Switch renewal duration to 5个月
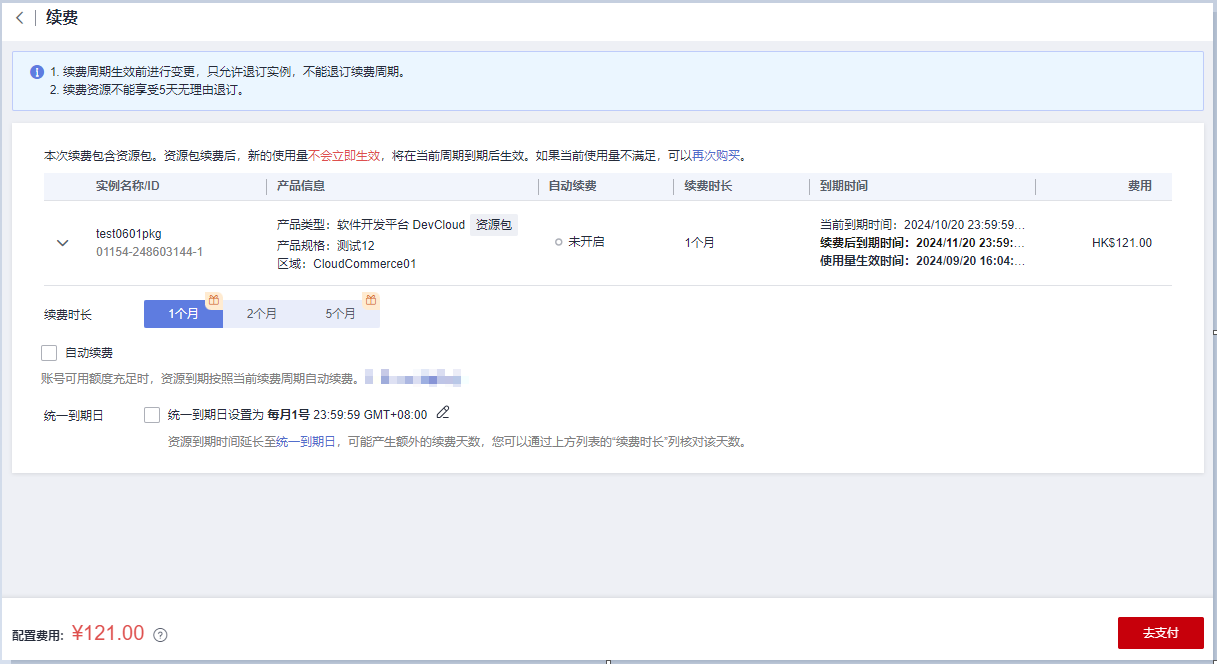The height and width of the screenshot is (664, 1217). [340, 314]
